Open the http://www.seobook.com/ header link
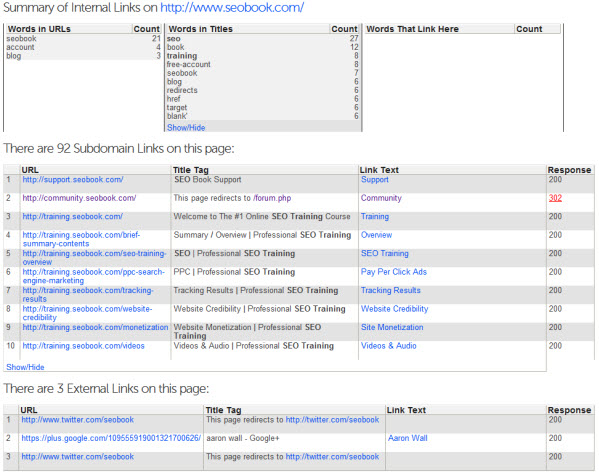 (232, 8)
